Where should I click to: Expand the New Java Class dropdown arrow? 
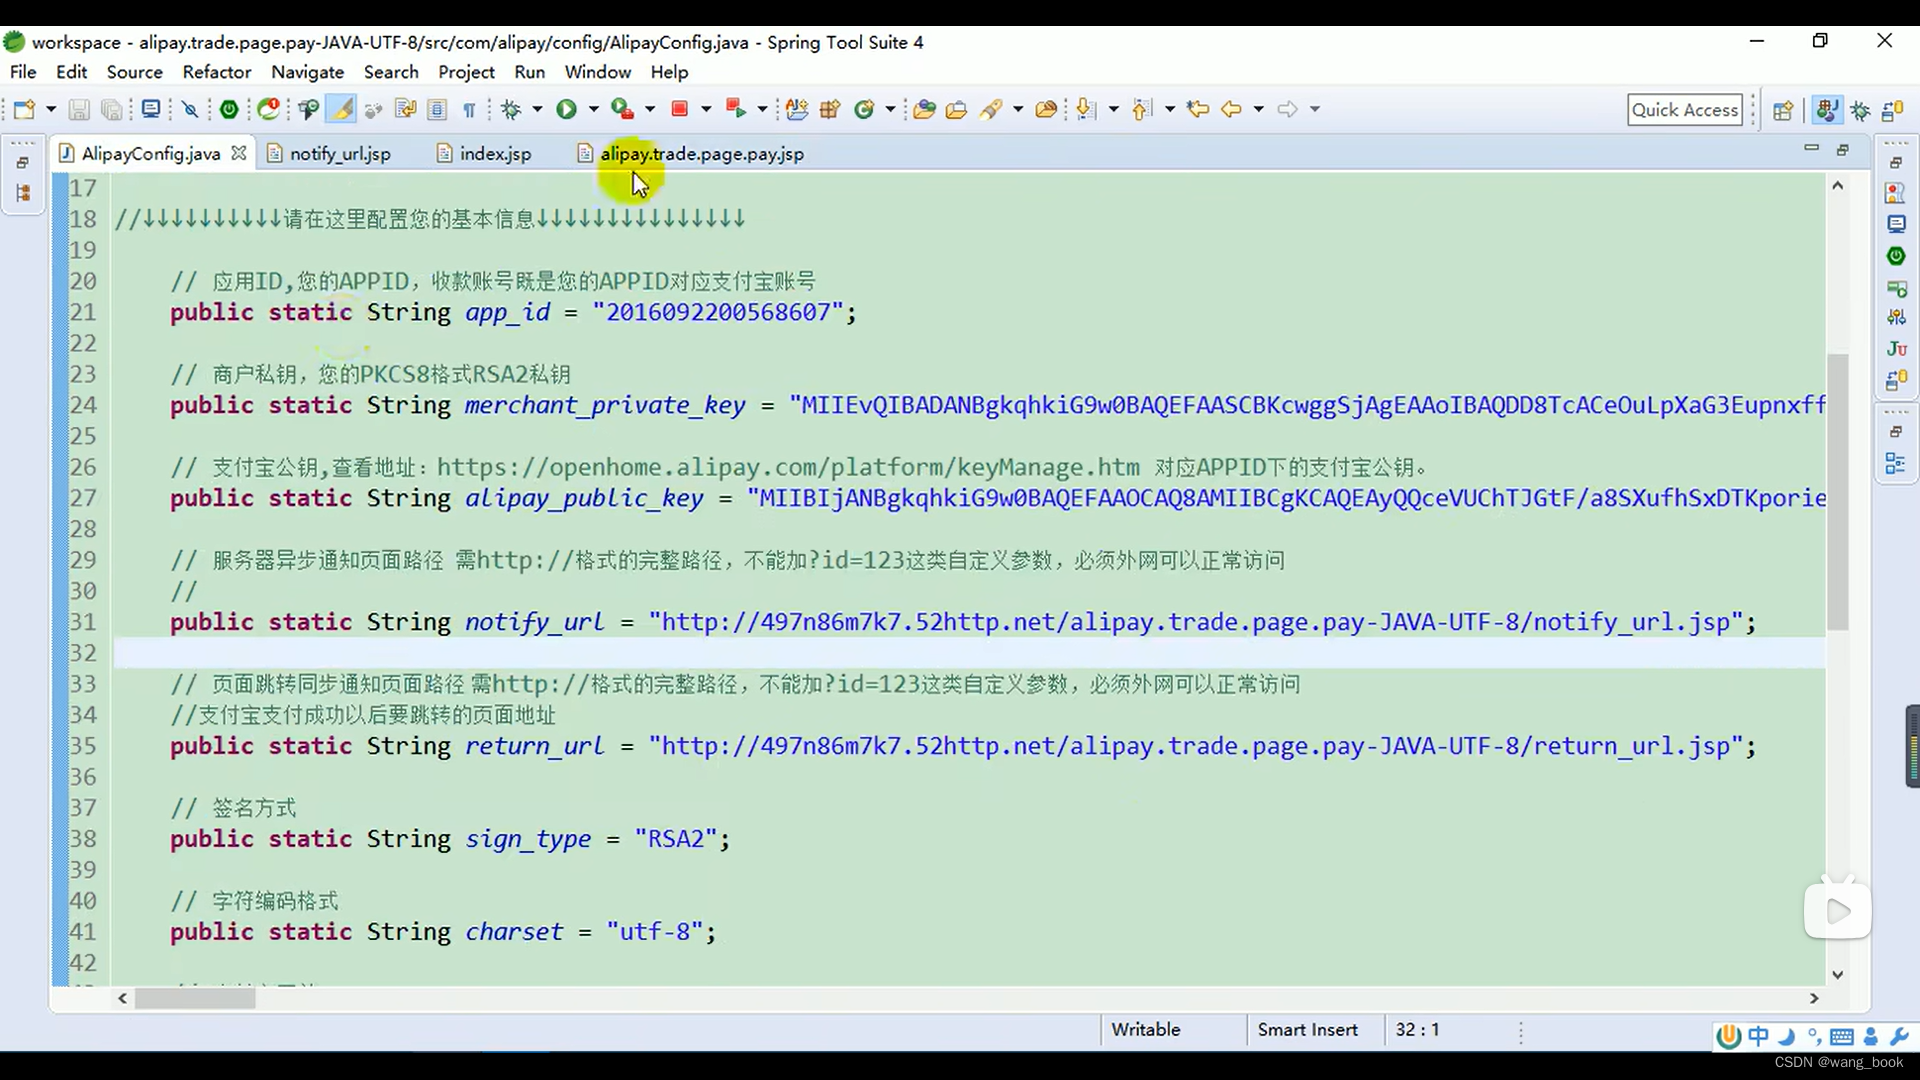coord(890,109)
